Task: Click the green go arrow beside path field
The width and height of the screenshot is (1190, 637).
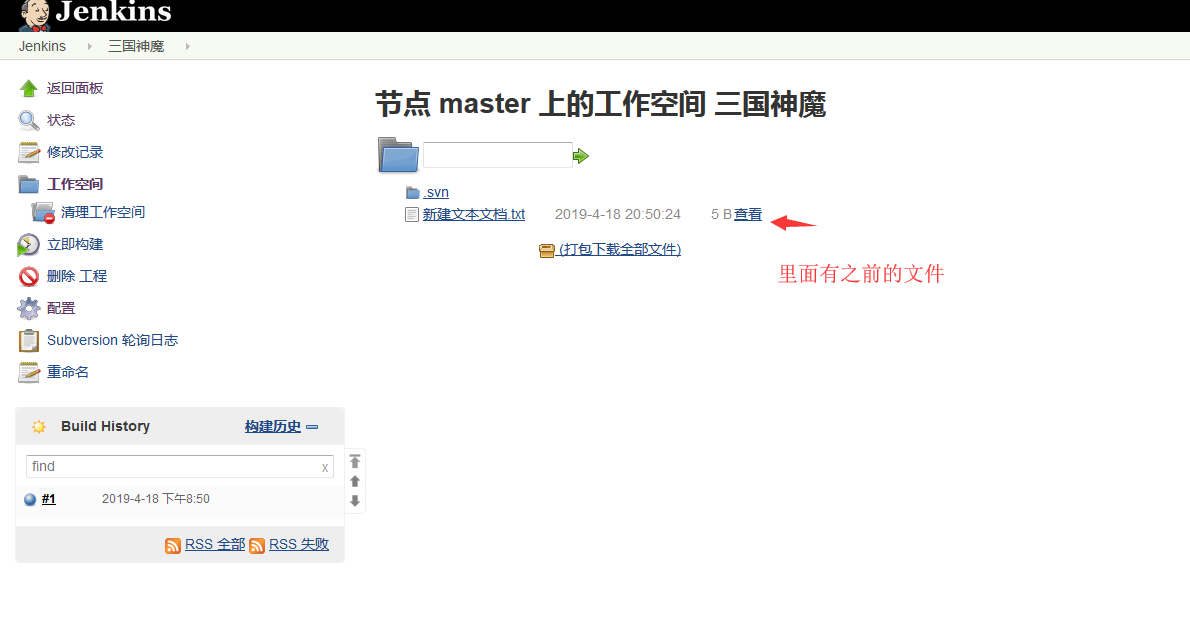Action: pos(581,156)
